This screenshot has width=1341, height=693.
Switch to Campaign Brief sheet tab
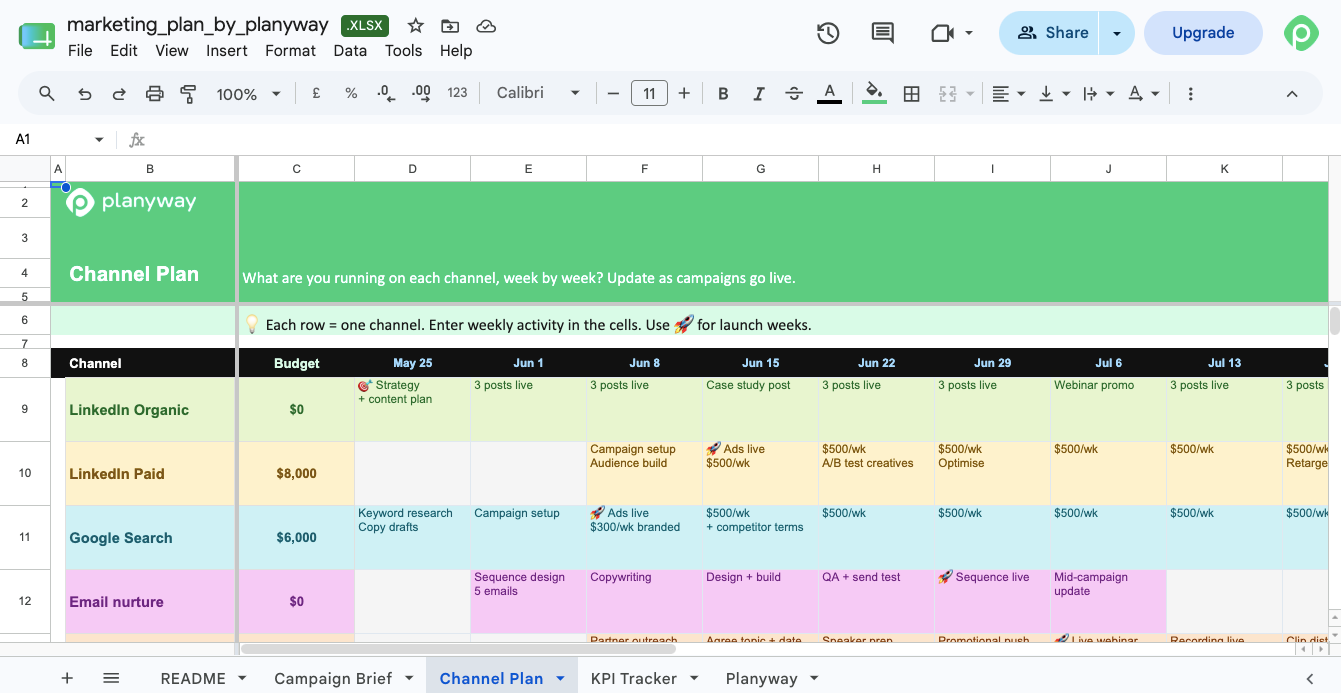click(333, 678)
